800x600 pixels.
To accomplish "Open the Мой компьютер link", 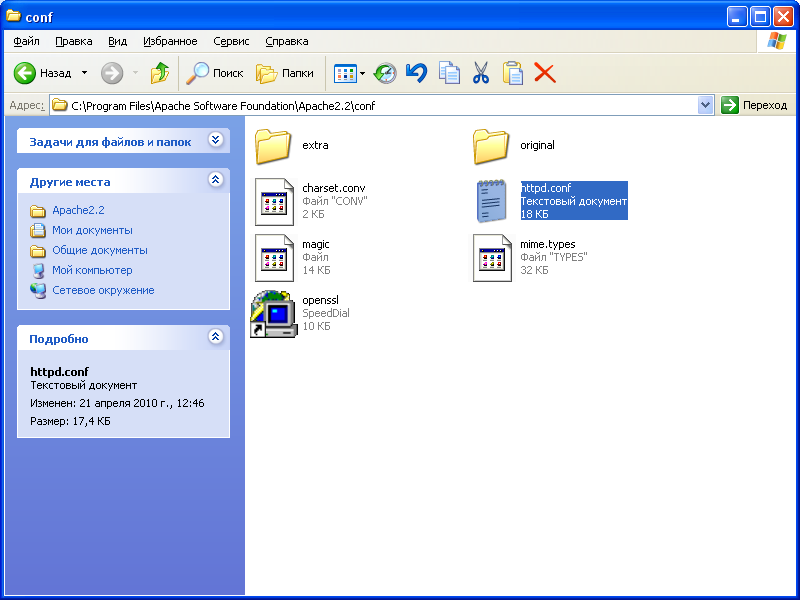I will (92, 270).
